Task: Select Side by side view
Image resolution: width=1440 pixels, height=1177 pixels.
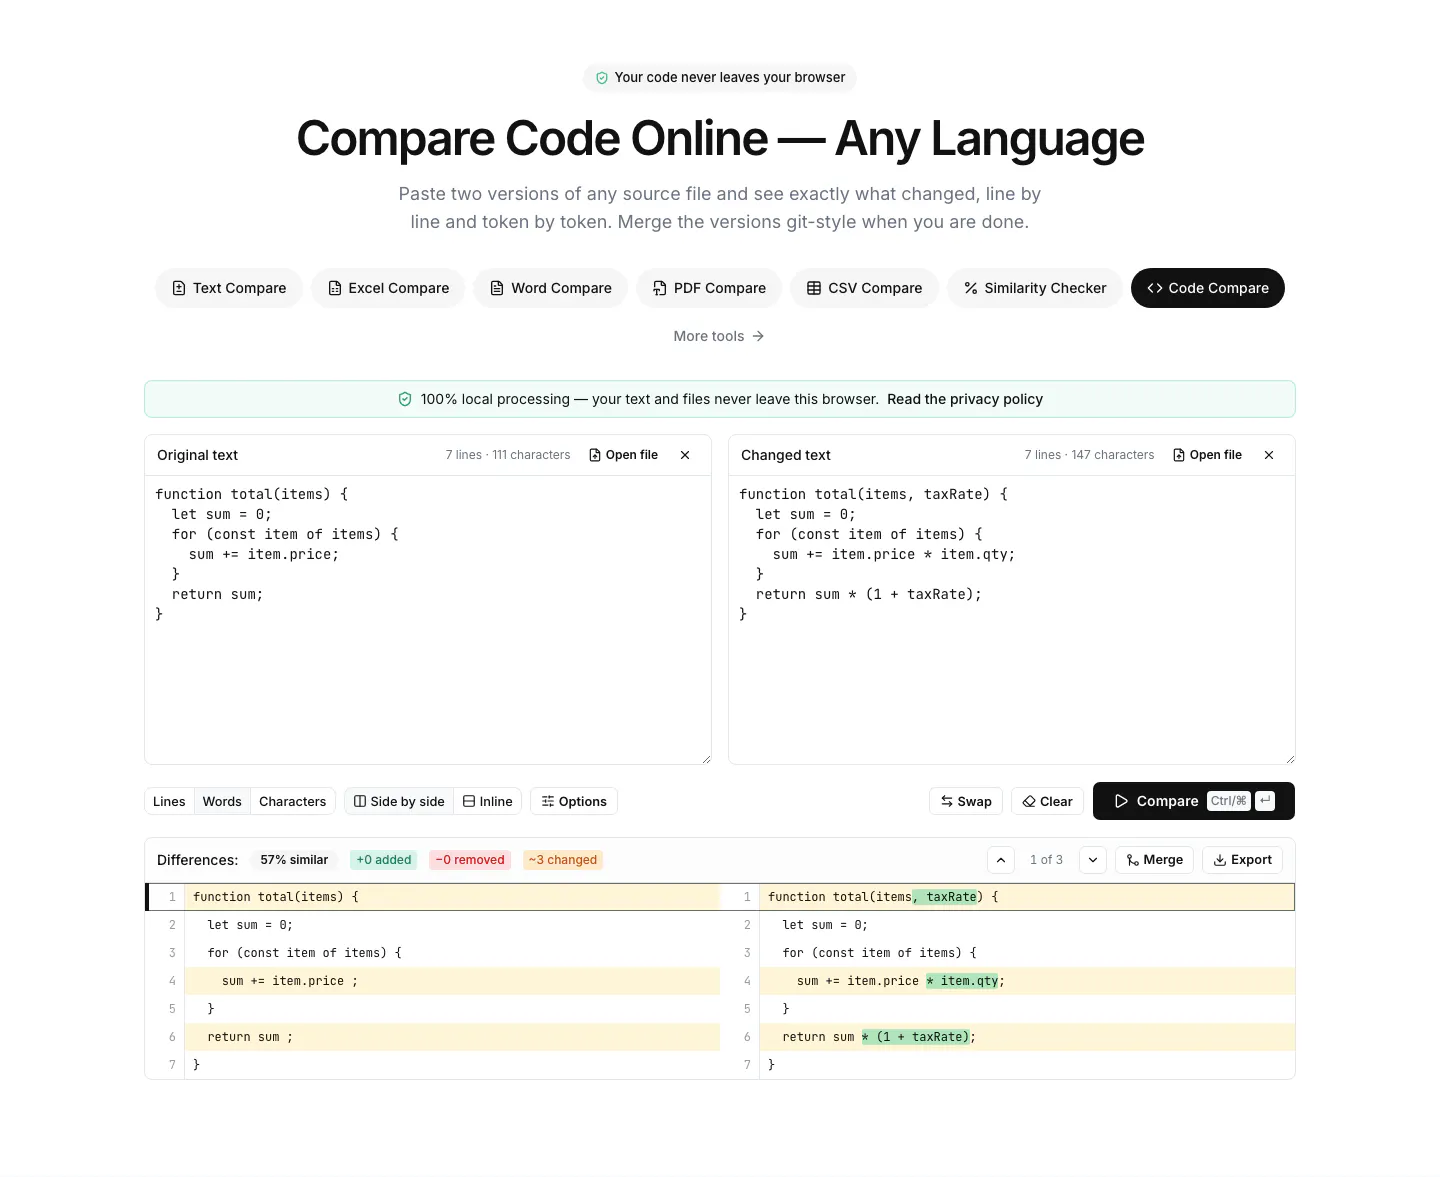Action: pos(399,801)
